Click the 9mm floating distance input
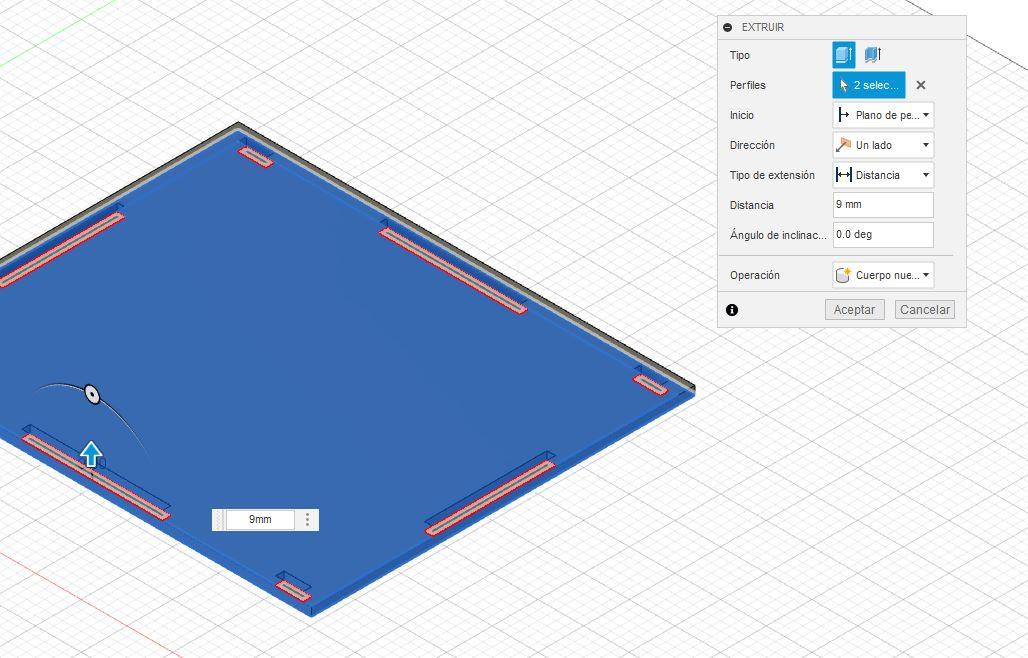Screen dimensions: 1028x658 [260, 519]
